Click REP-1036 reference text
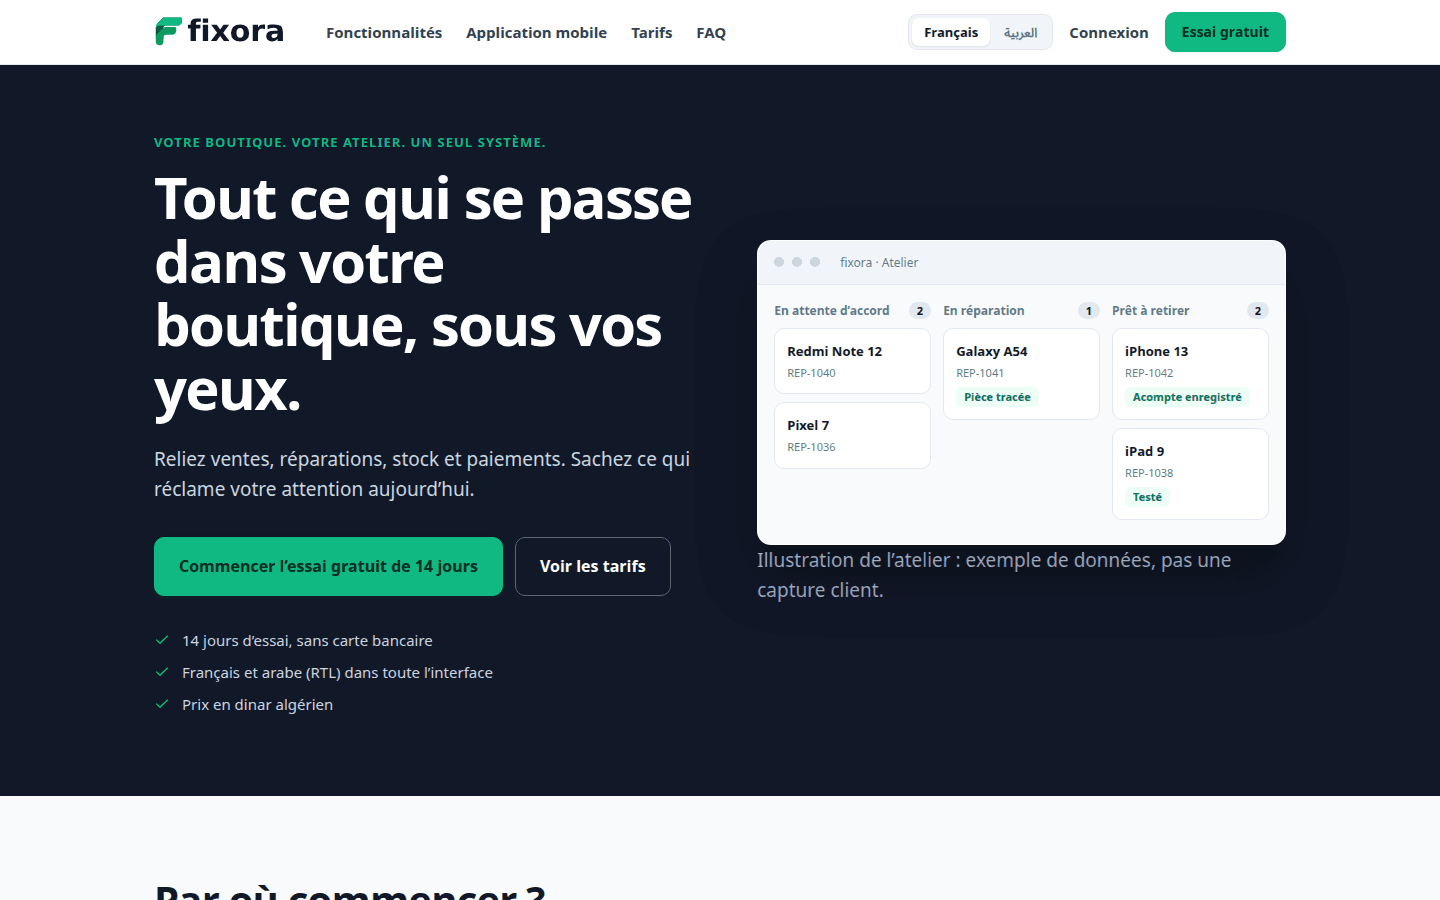 pos(811,447)
